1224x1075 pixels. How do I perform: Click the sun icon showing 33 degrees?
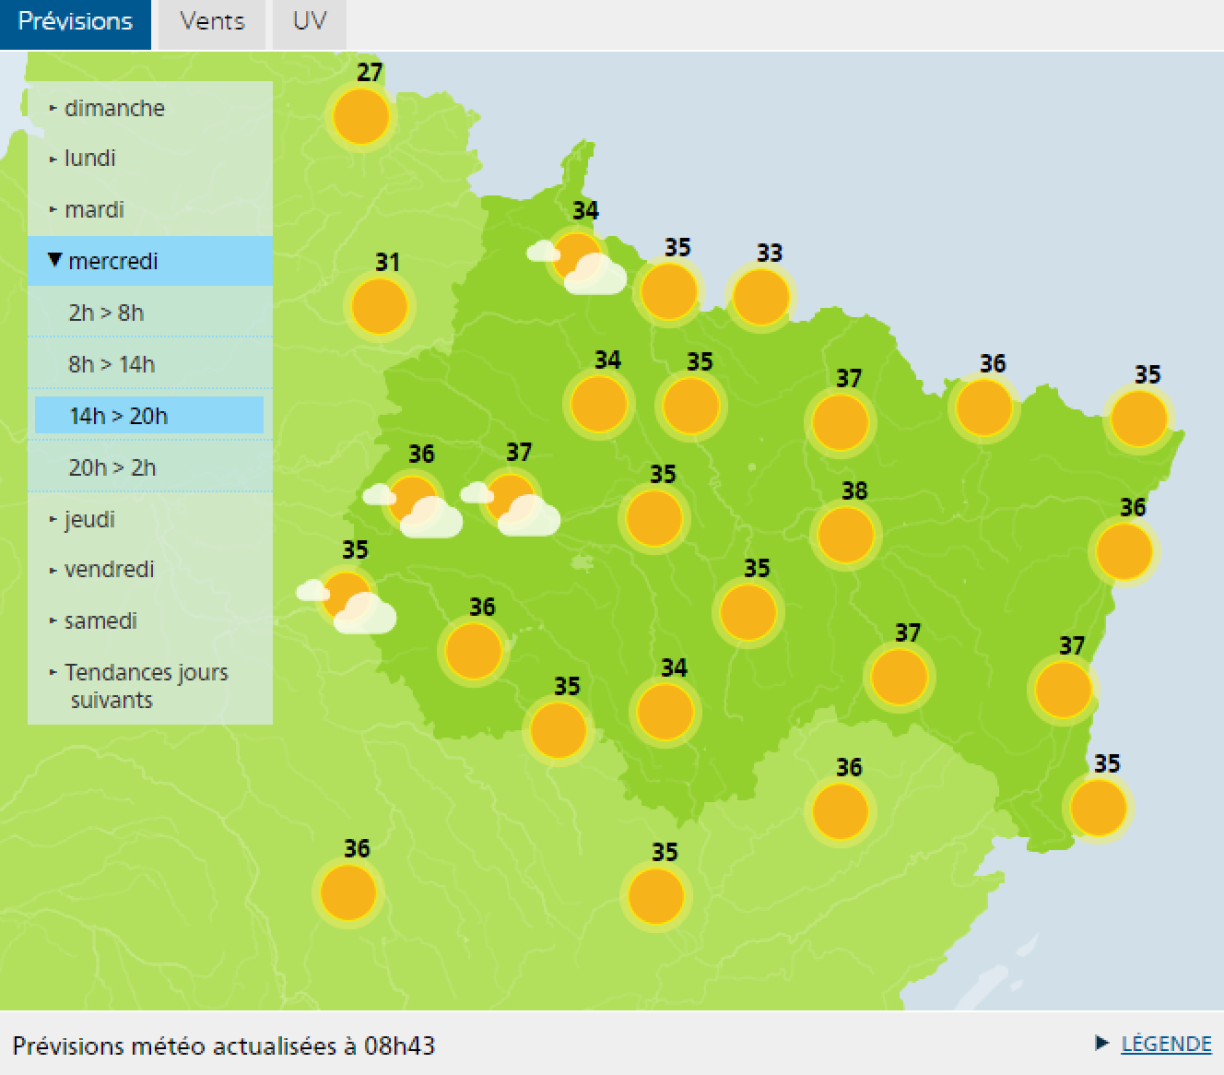(x=760, y=297)
